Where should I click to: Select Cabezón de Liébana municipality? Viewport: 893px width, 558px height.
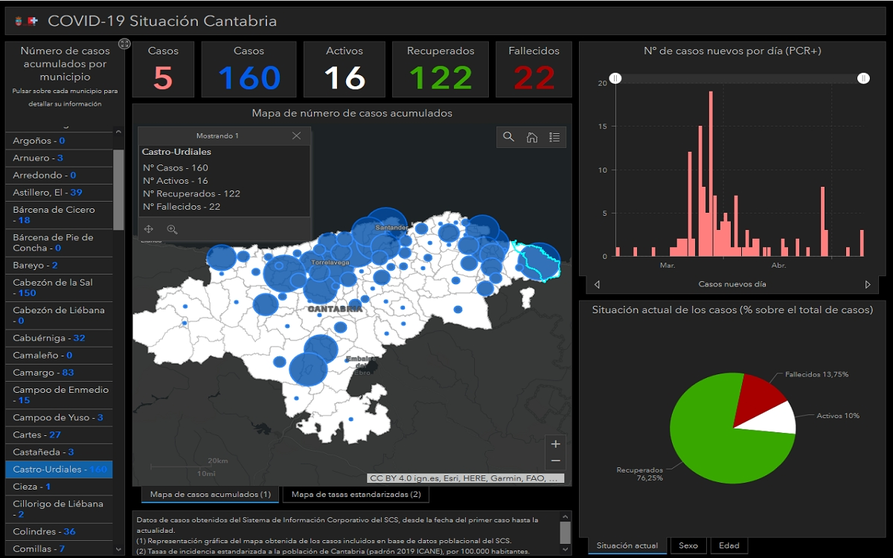[x=59, y=315]
